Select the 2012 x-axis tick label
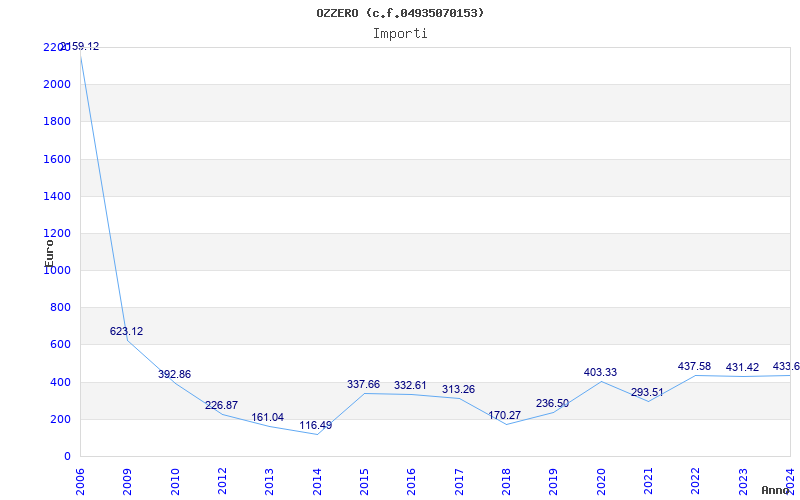The width and height of the screenshot is (800, 500). (x=222, y=482)
